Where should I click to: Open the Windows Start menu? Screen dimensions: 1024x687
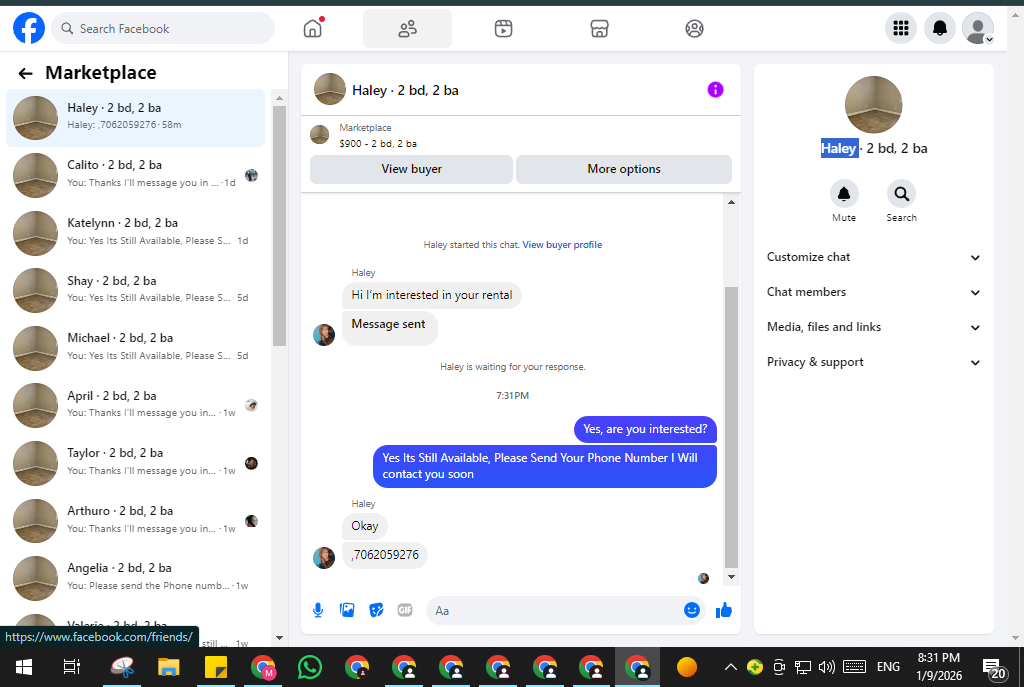pyautogui.click(x=24, y=667)
